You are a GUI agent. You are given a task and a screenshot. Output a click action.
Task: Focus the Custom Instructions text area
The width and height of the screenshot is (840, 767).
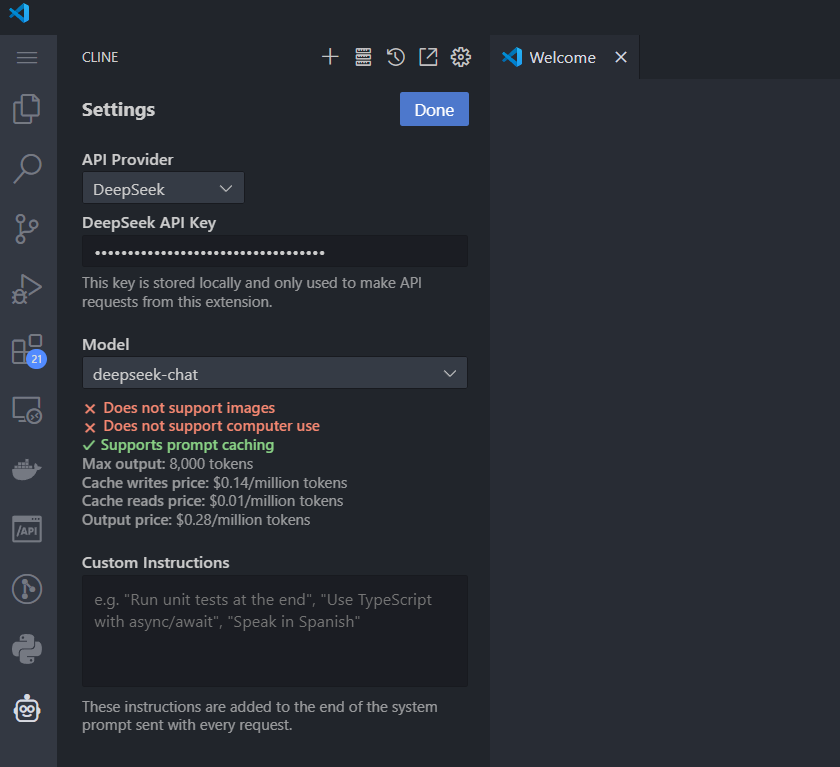coord(275,631)
